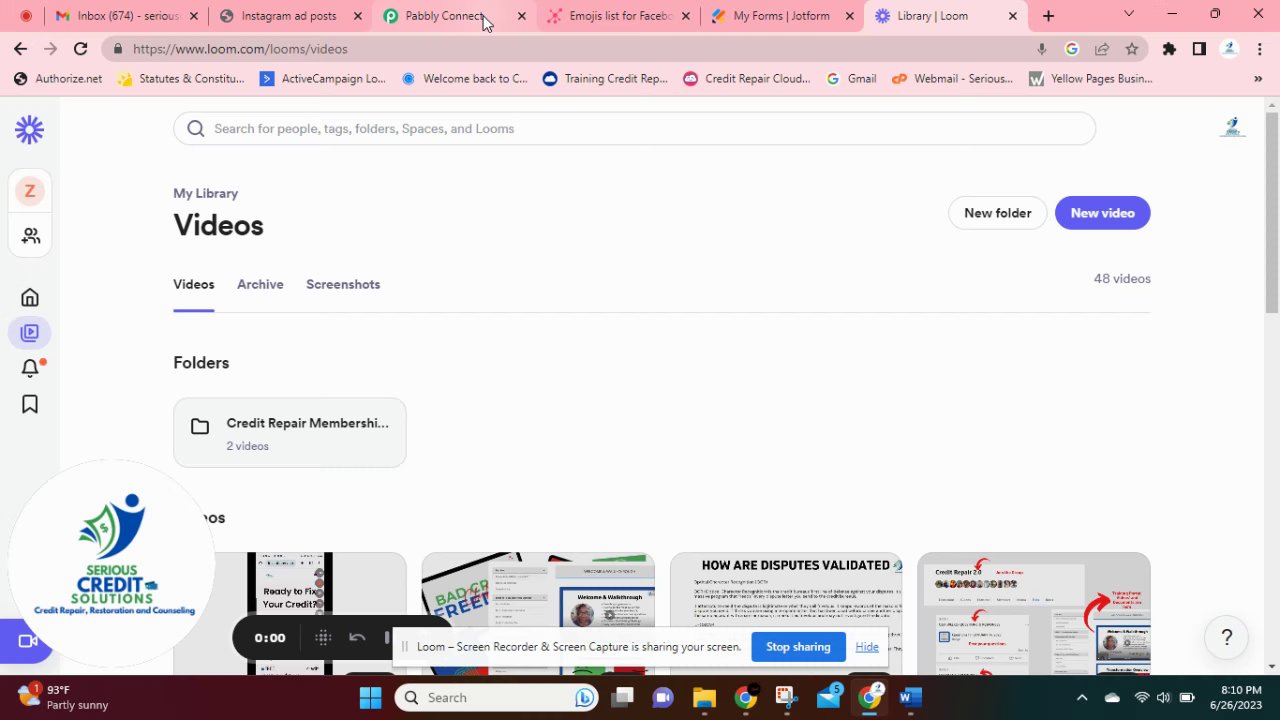Switch to the Videos tab
The height and width of the screenshot is (720, 1280).
coord(193,284)
